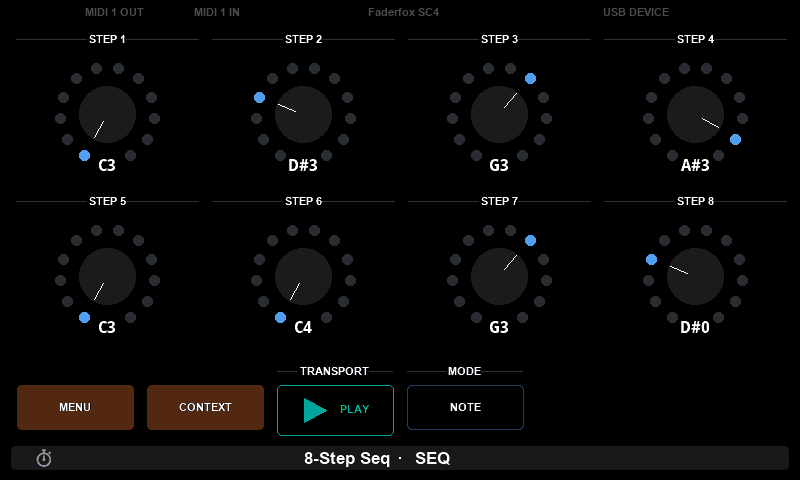Click the C4 note value under STEP 6

click(x=303, y=327)
